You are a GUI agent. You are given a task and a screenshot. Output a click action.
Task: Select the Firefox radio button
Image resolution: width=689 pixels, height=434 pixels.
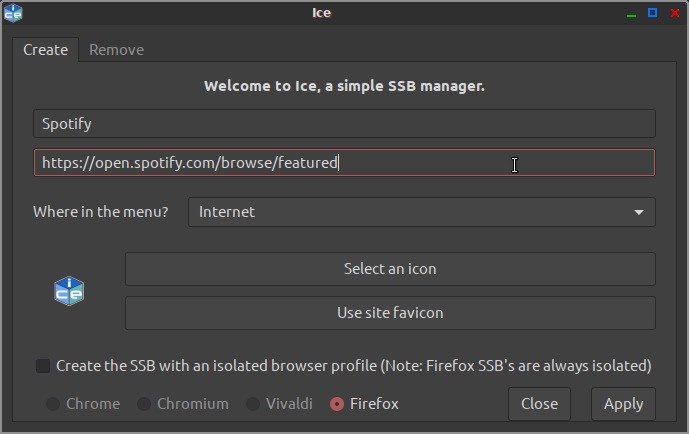[x=337, y=404]
